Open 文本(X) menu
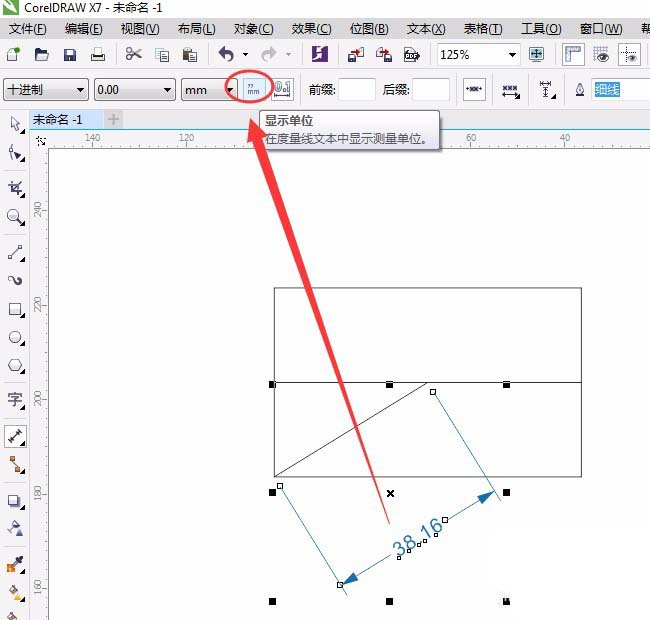This screenshot has width=650, height=620. click(426, 29)
